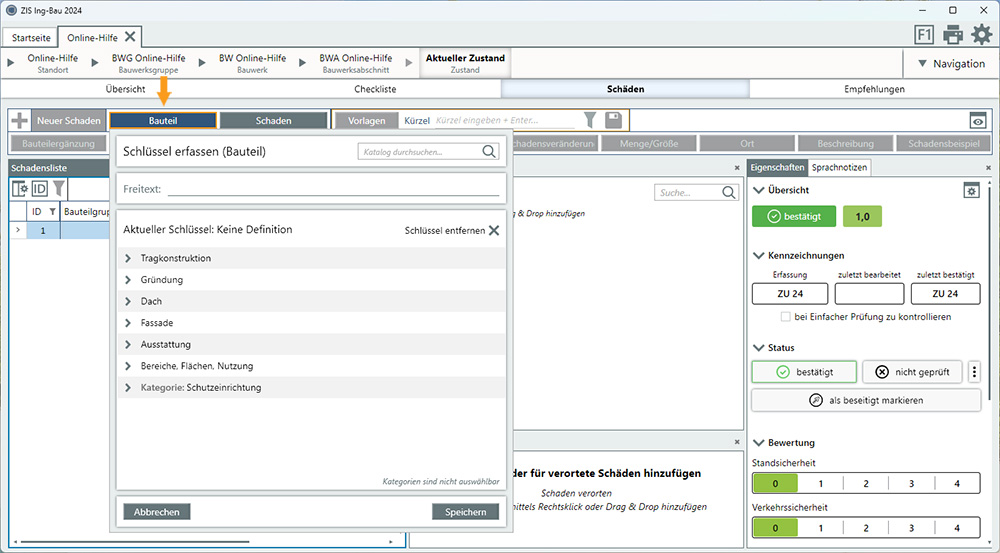
Task: Click the Speichern button
Action: (465, 512)
